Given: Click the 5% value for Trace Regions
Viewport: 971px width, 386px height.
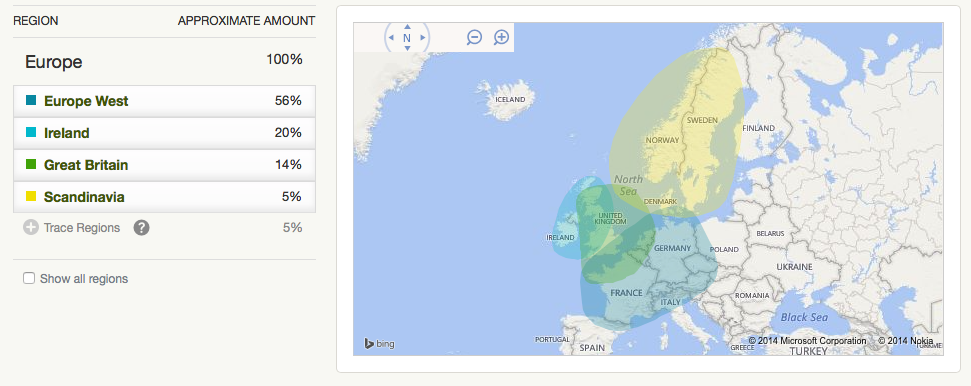Looking at the screenshot, I should (292, 227).
